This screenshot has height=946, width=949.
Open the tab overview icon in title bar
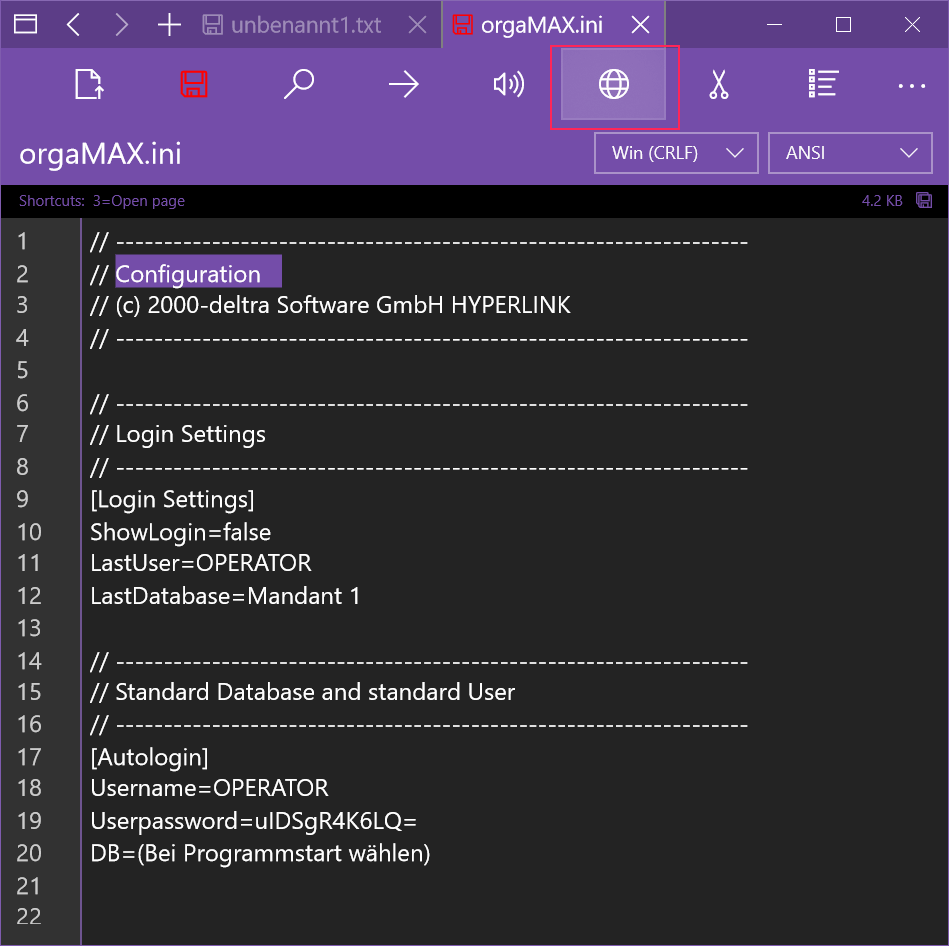click(x=25, y=25)
